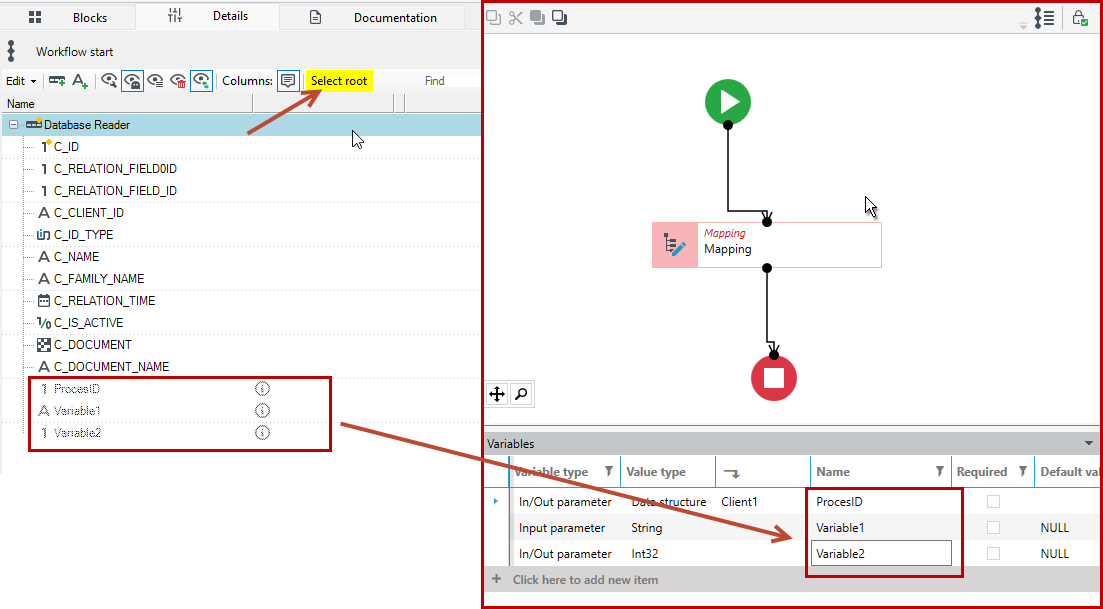Toggle the comment column button after Columns
Screen dimensions: 1103x609
pyautogui.click(x=288, y=81)
